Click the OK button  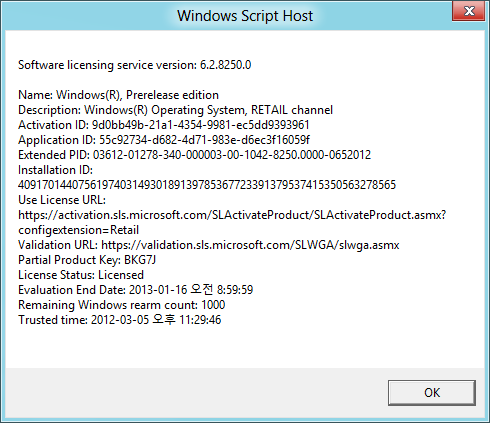tap(432, 393)
